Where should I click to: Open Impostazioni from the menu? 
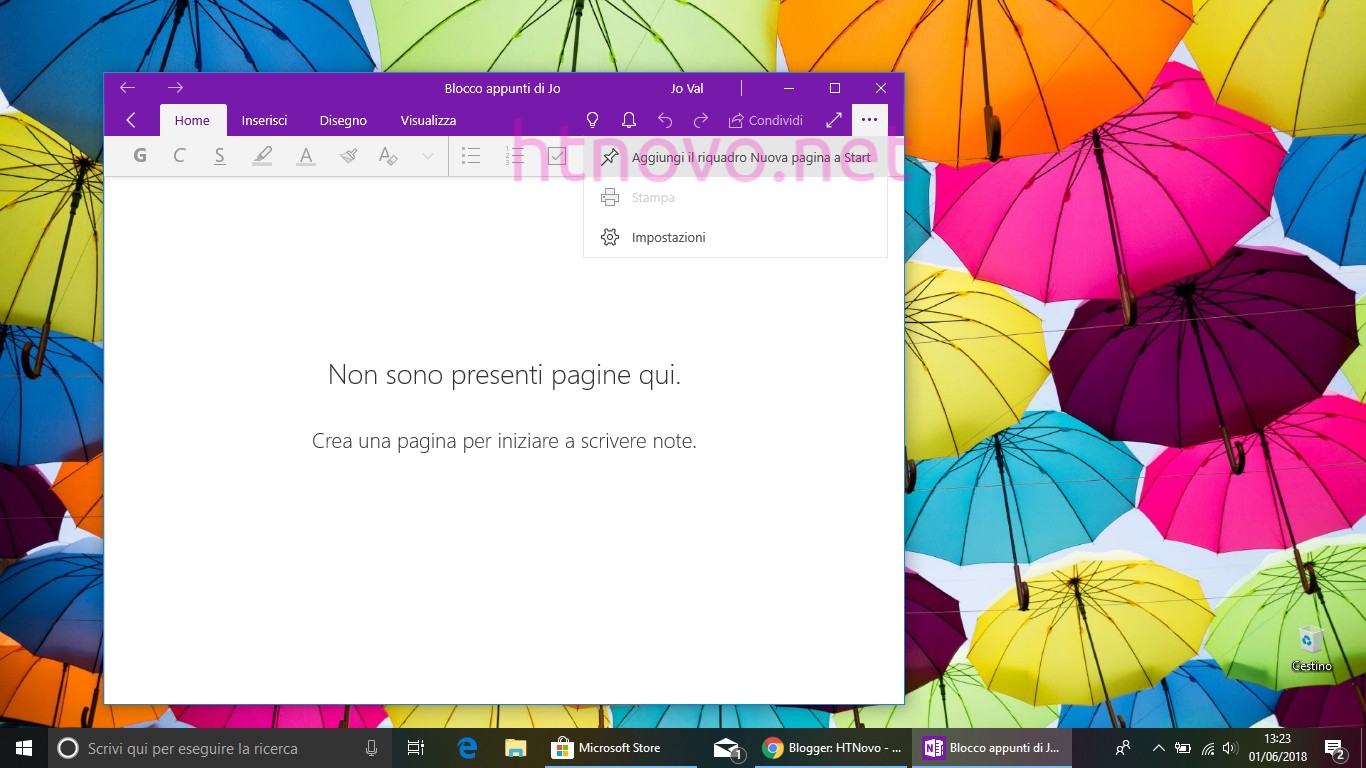click(668, 237)
